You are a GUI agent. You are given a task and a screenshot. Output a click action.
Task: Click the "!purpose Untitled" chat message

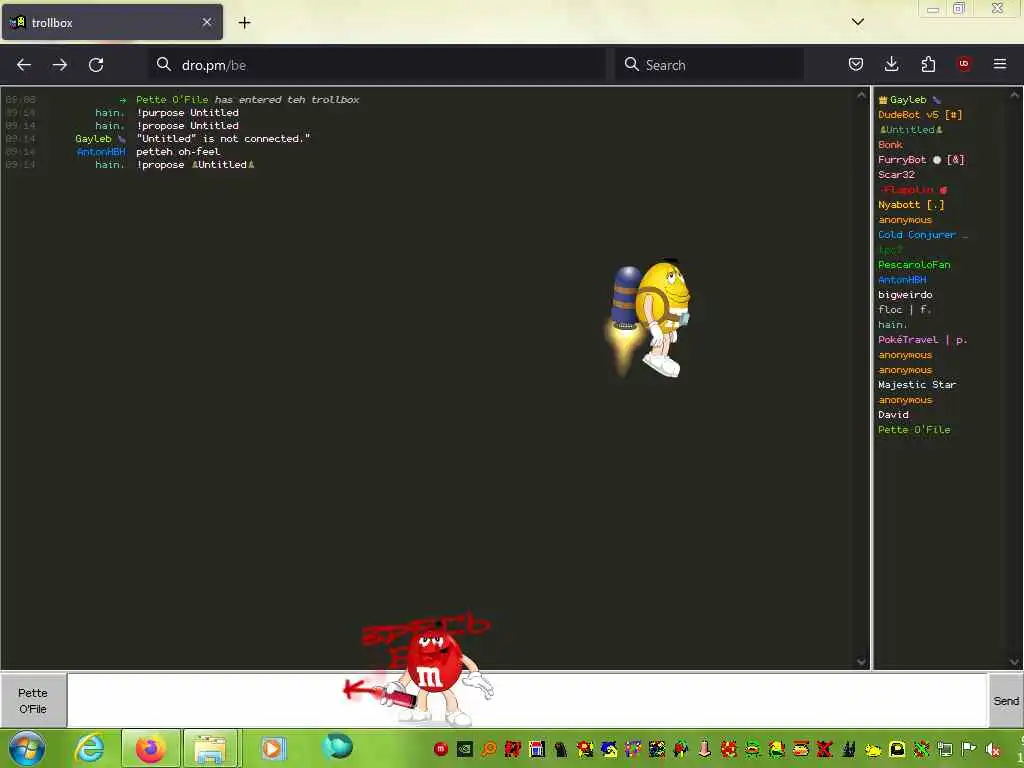(187, 113)
